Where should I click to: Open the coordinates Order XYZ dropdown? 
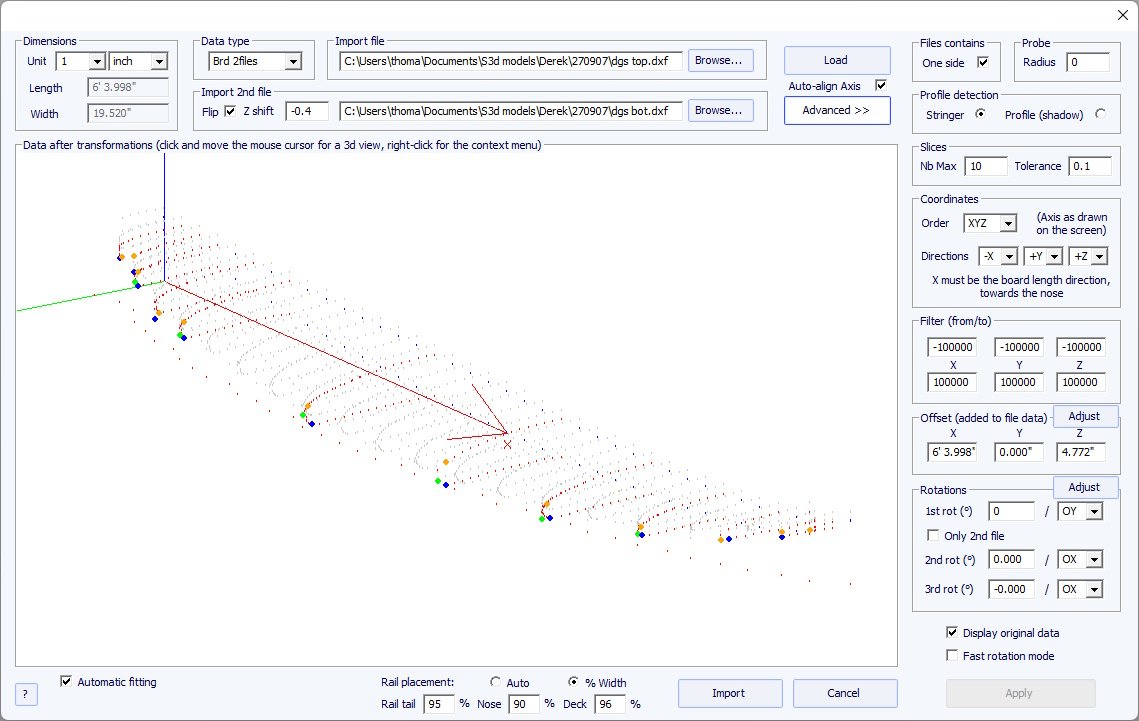1007,224
